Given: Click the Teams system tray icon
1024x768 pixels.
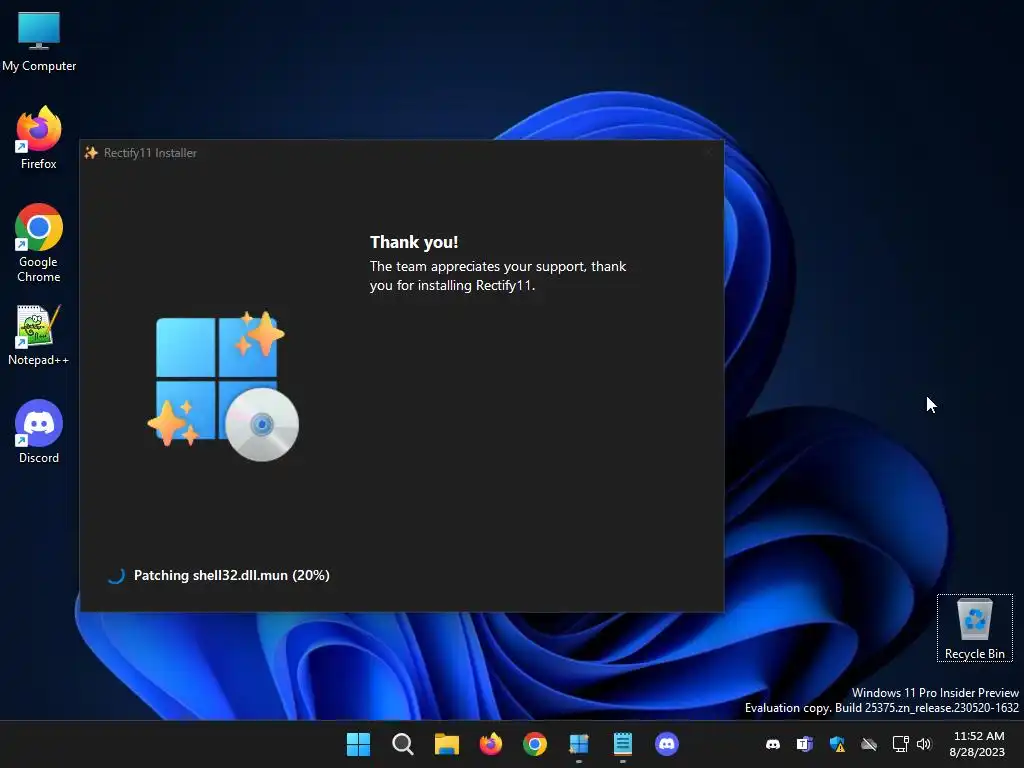Looking at the screenshot, I should click(x=805, y=744).
